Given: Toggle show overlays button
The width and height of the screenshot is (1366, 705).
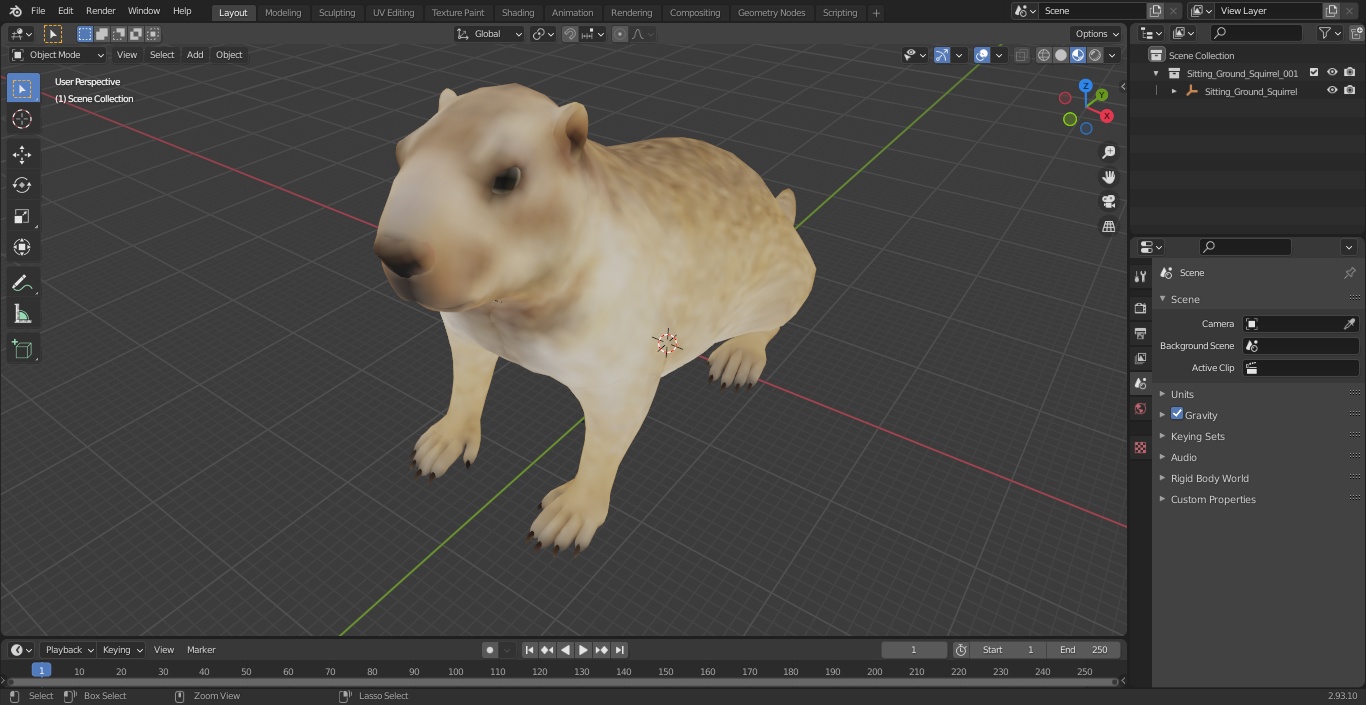Looking at the screenshot, I should 982,55.
